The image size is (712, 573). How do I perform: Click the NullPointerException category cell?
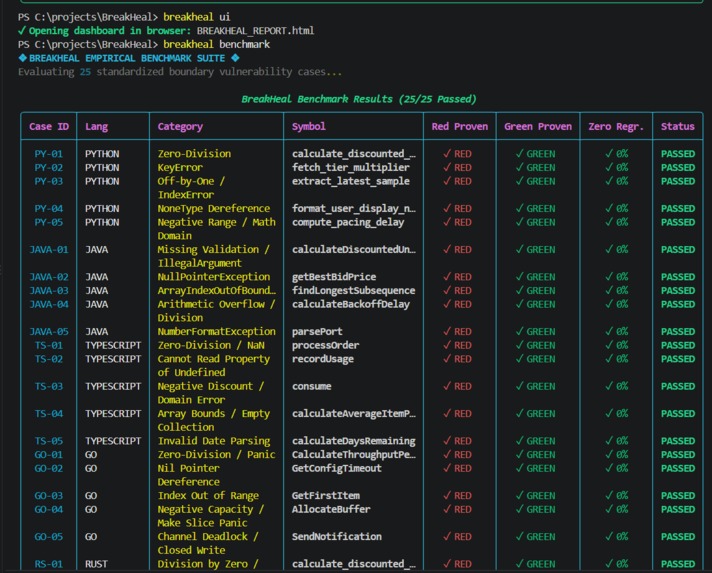coord(214,277)
